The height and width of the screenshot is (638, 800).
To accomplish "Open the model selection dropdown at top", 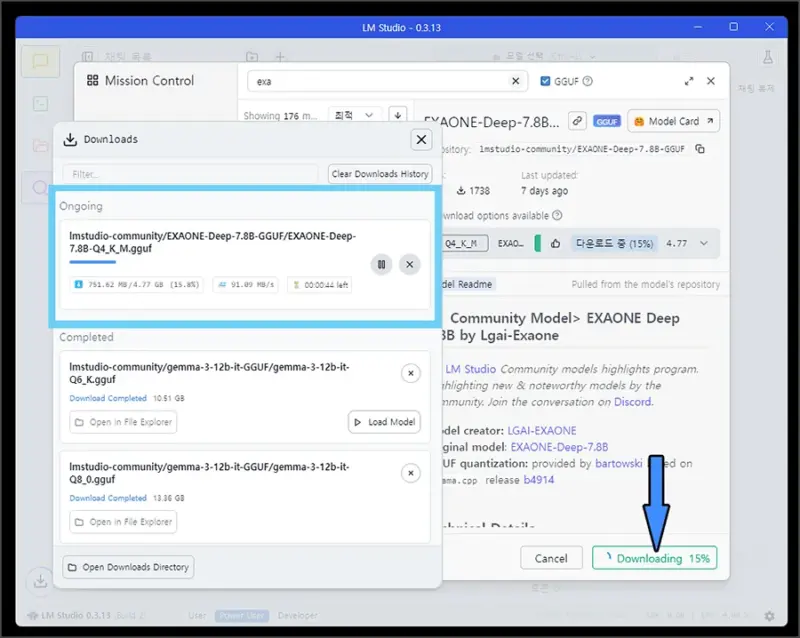I will click(545, 57).
